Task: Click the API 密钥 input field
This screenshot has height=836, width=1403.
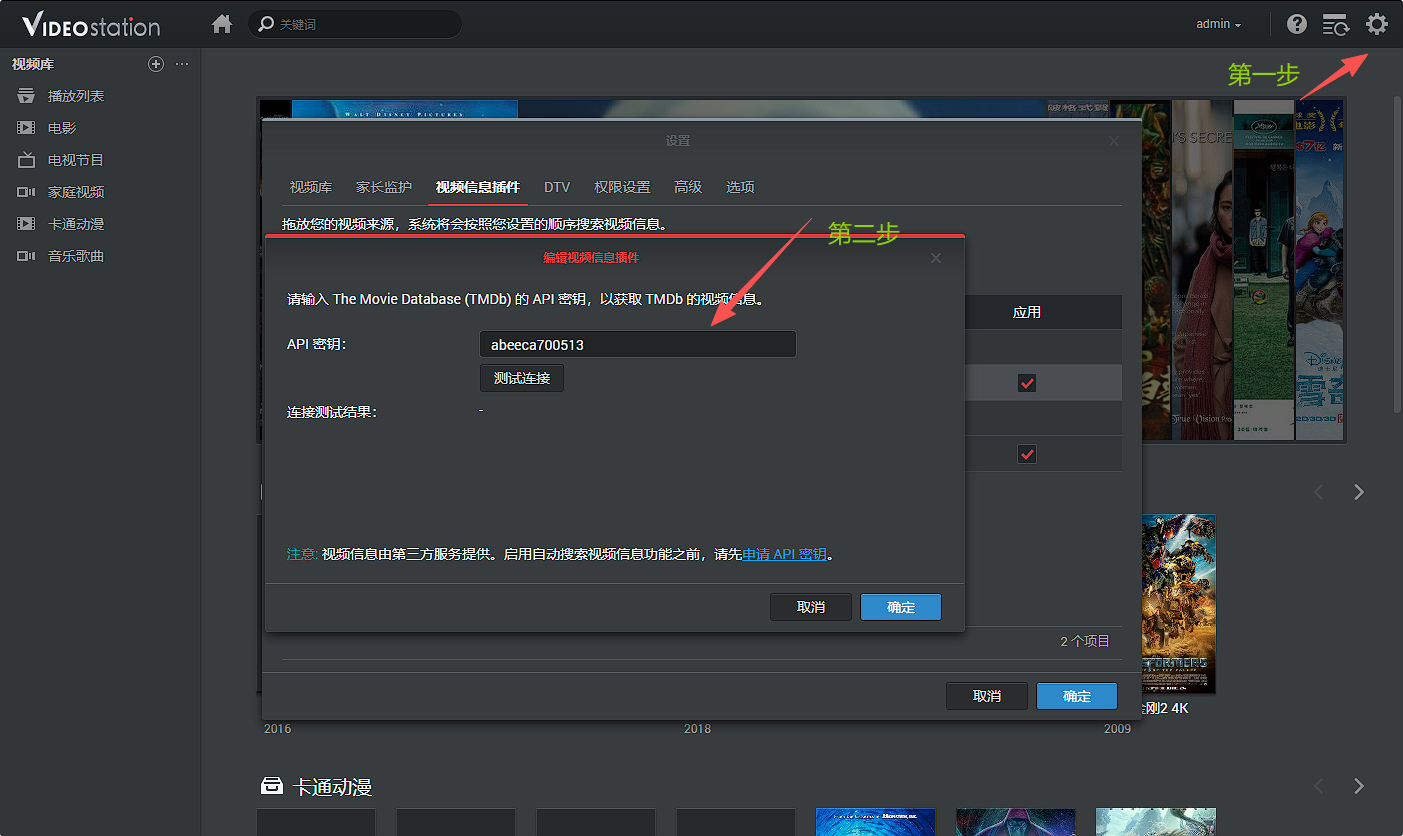Action: [638, 344]
